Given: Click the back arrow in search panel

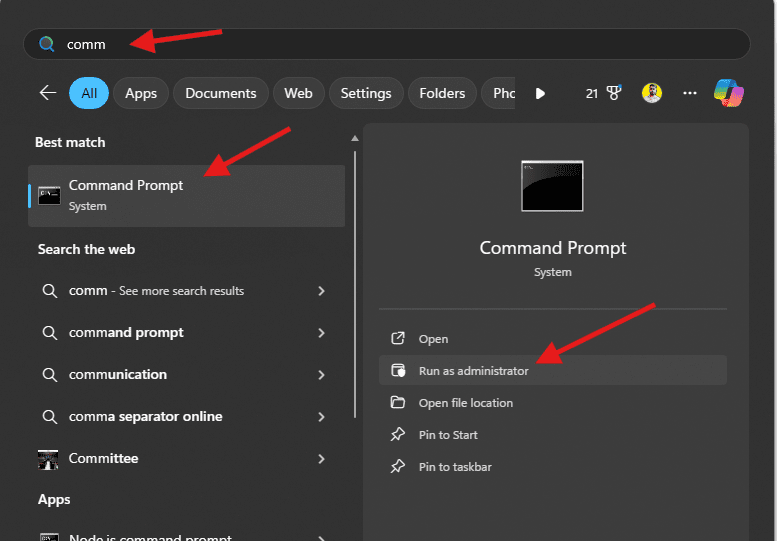Looking at the screenshot, I should [47, 93].
